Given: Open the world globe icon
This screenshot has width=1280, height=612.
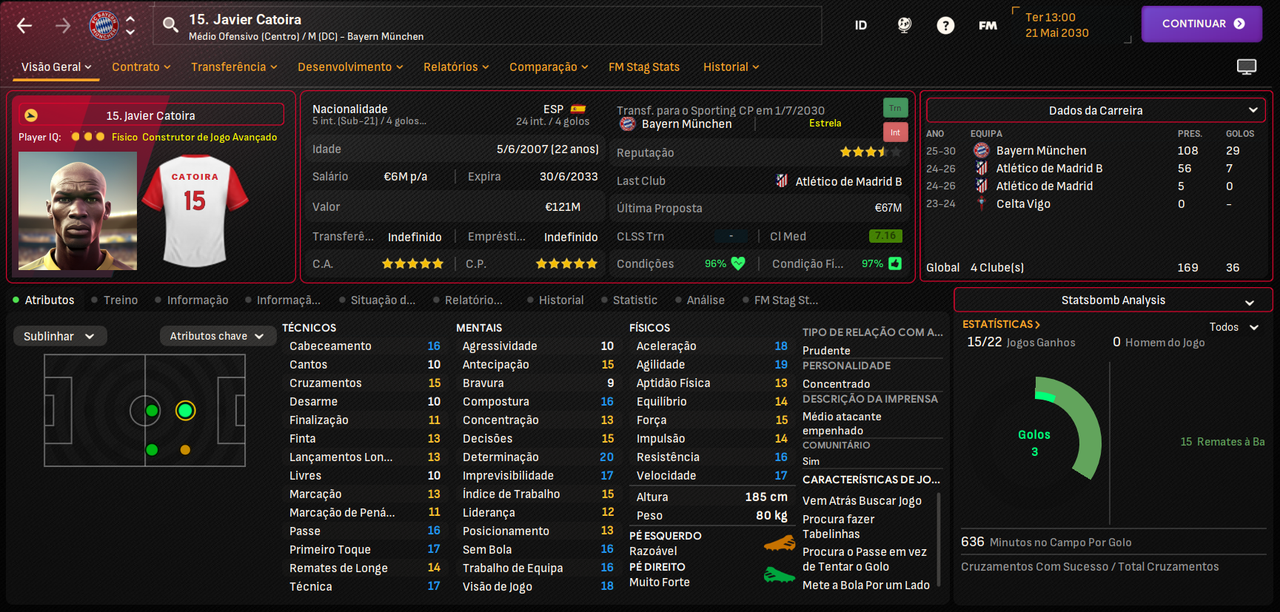Looking at the screenshot, I should coord(904,25).
